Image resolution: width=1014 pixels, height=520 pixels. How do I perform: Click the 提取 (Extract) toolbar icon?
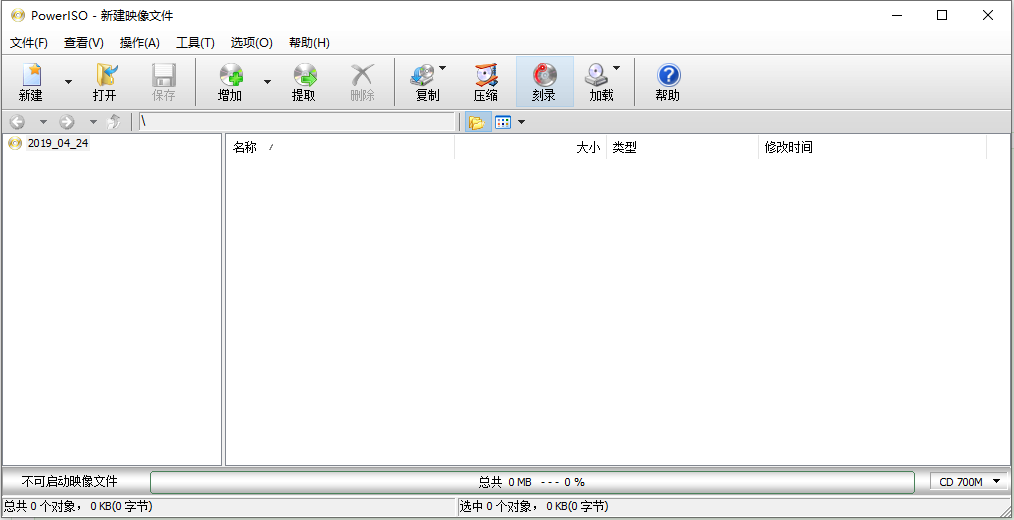click(304, 77)
